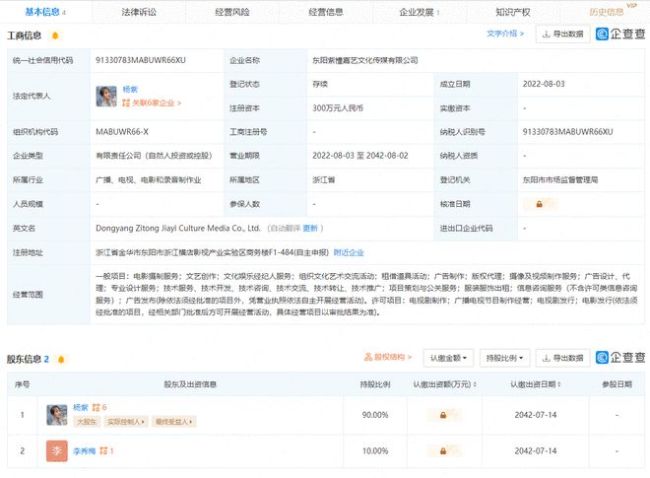Switch to the 法律诉讼 tab

pos(138,12)
